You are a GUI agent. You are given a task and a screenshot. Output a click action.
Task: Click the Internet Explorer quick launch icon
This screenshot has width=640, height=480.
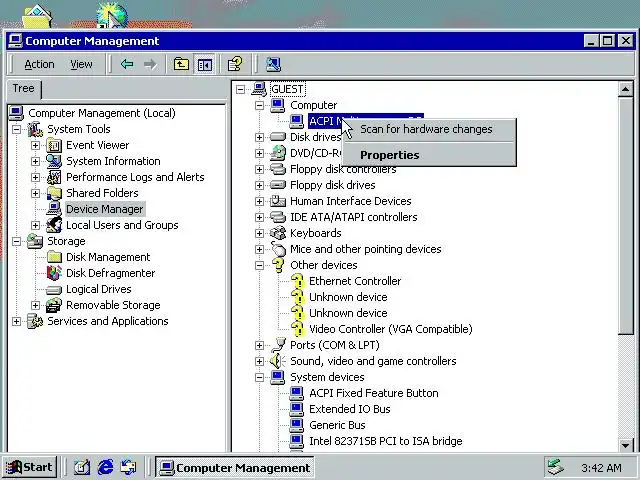[105, 467]
